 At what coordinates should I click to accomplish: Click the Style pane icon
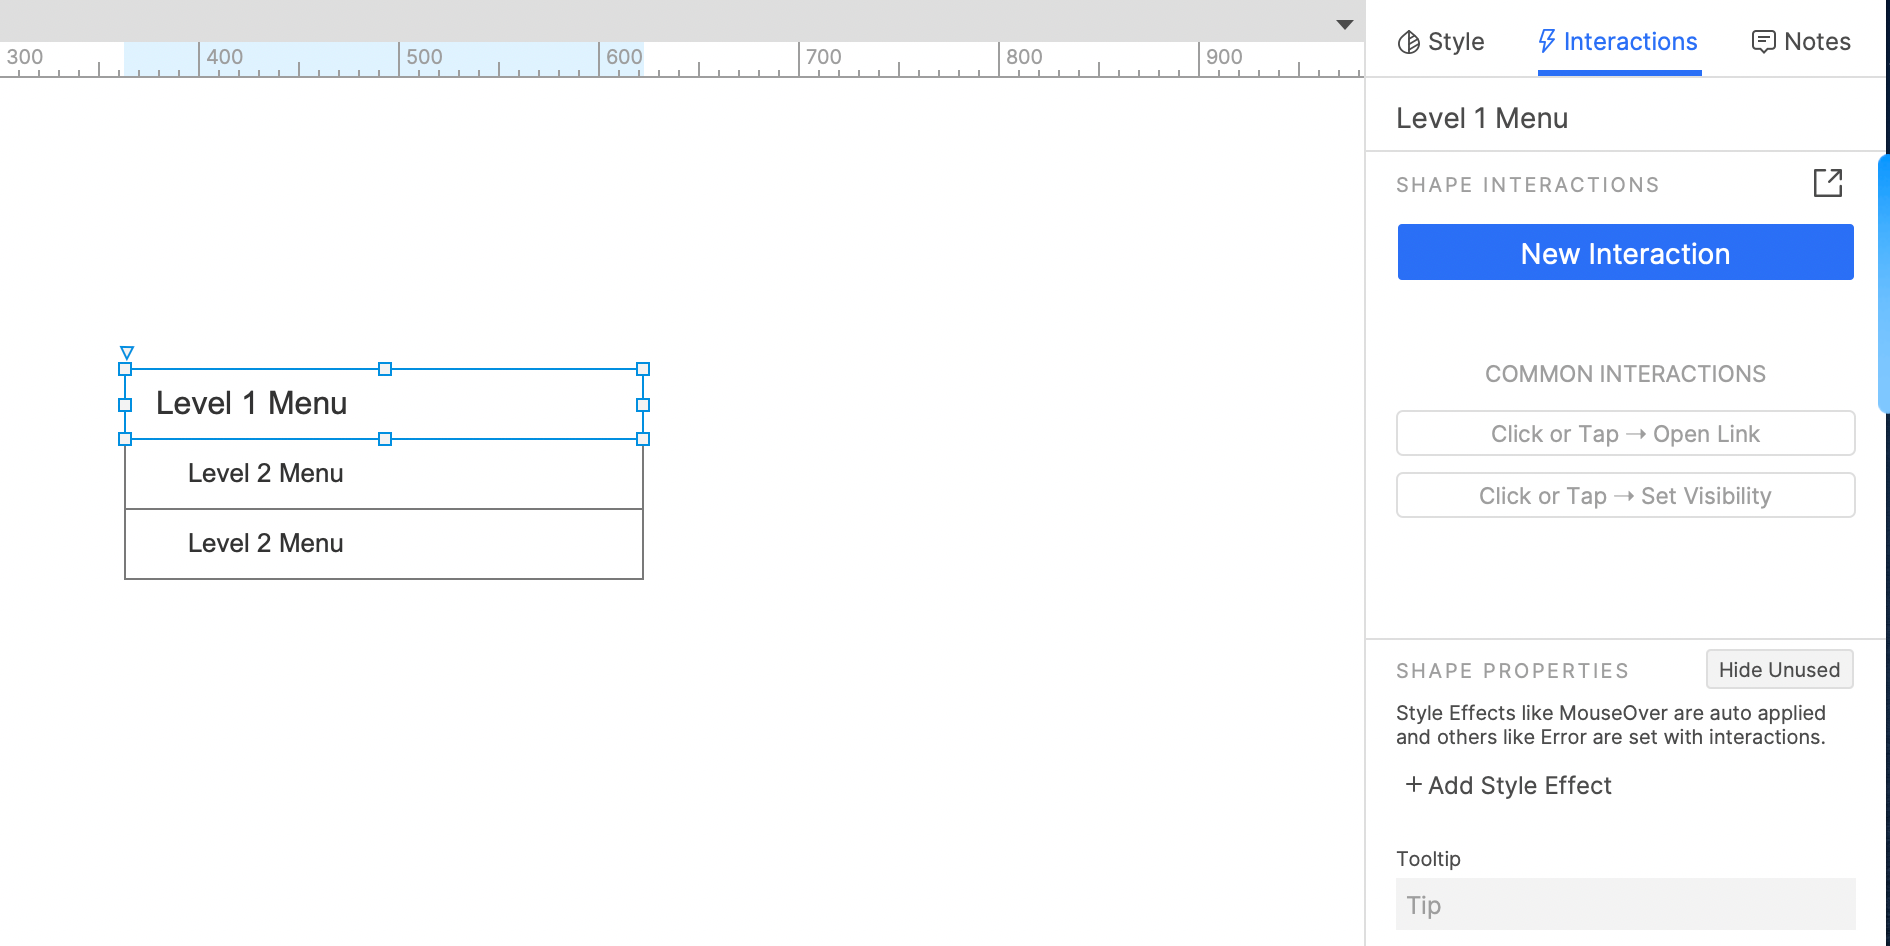(1409, 42)
